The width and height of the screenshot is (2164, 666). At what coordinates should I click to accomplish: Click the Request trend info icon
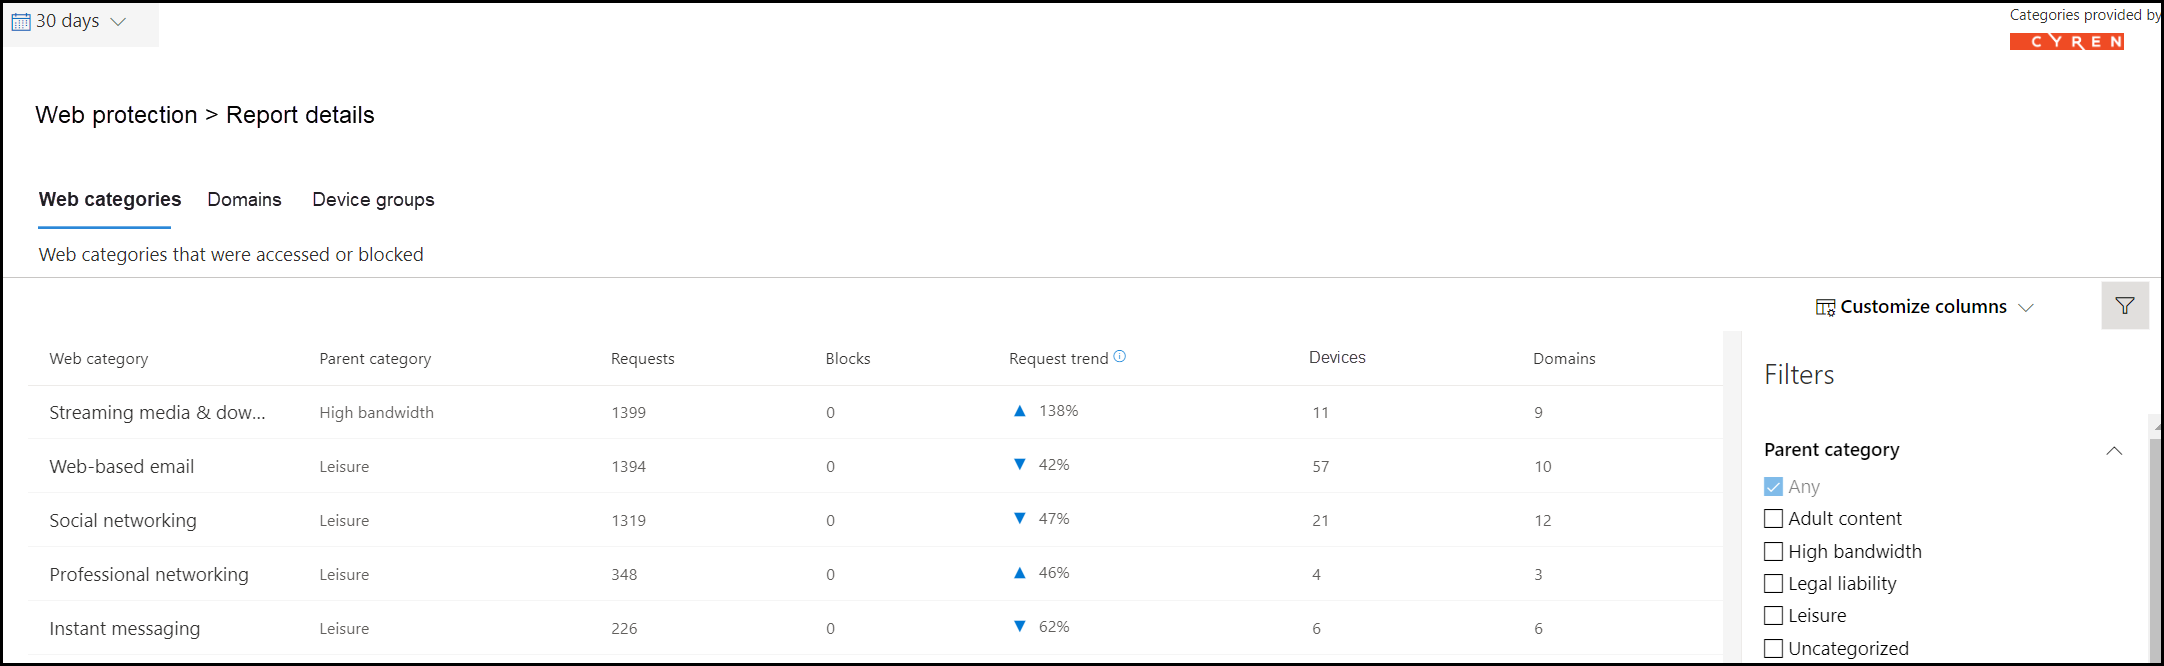[1120, 356]
